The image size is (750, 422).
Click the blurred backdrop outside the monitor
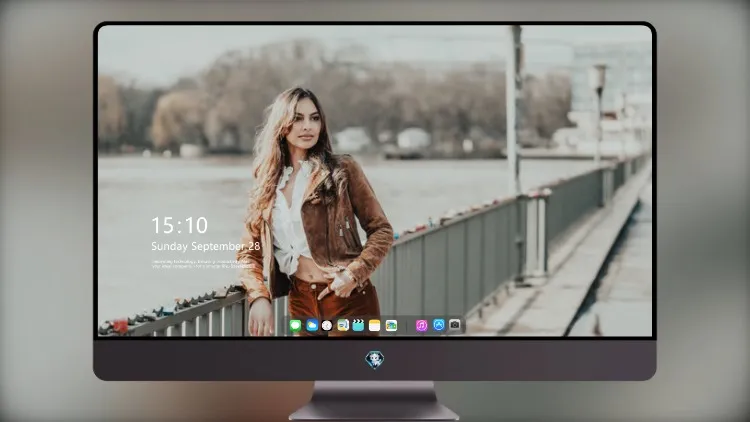pyautogui.click(x=45, y=211)
